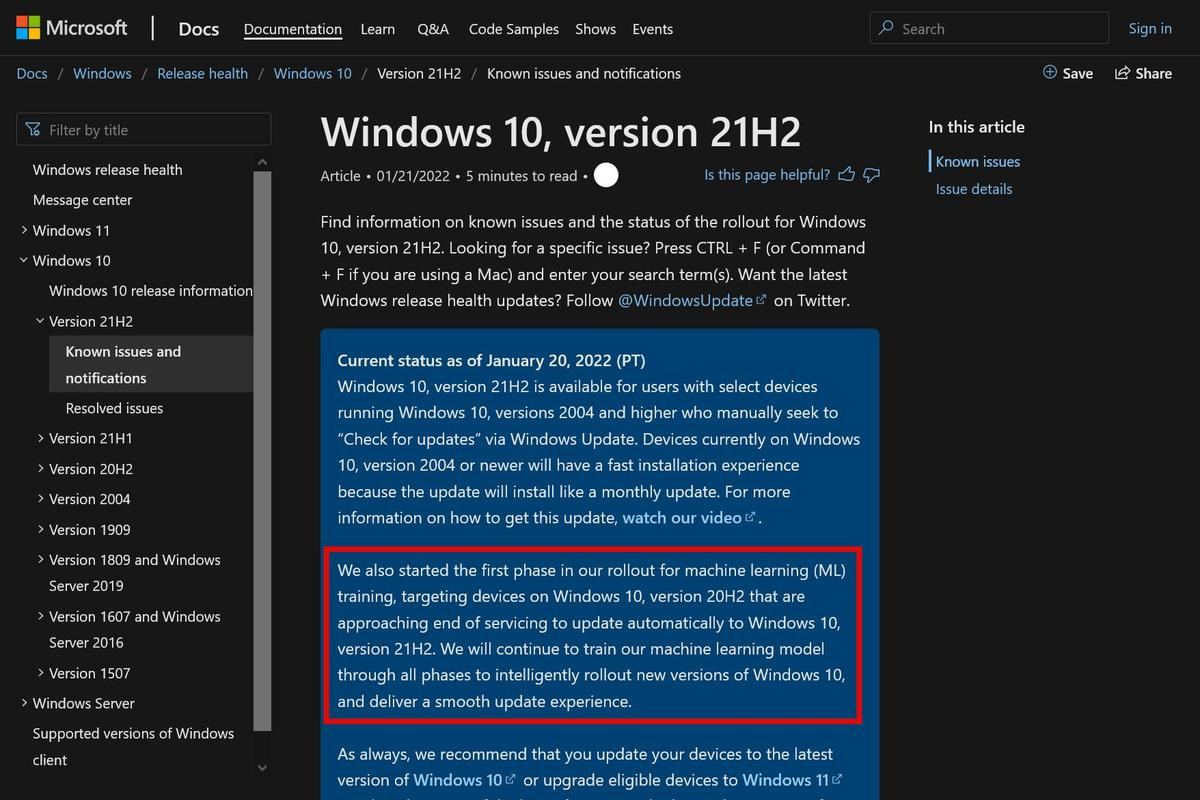Image resolution: width=1200 pixels, height=800 pixels.
Task: Click the Save plus icon button
Action: click(1068, 73)
